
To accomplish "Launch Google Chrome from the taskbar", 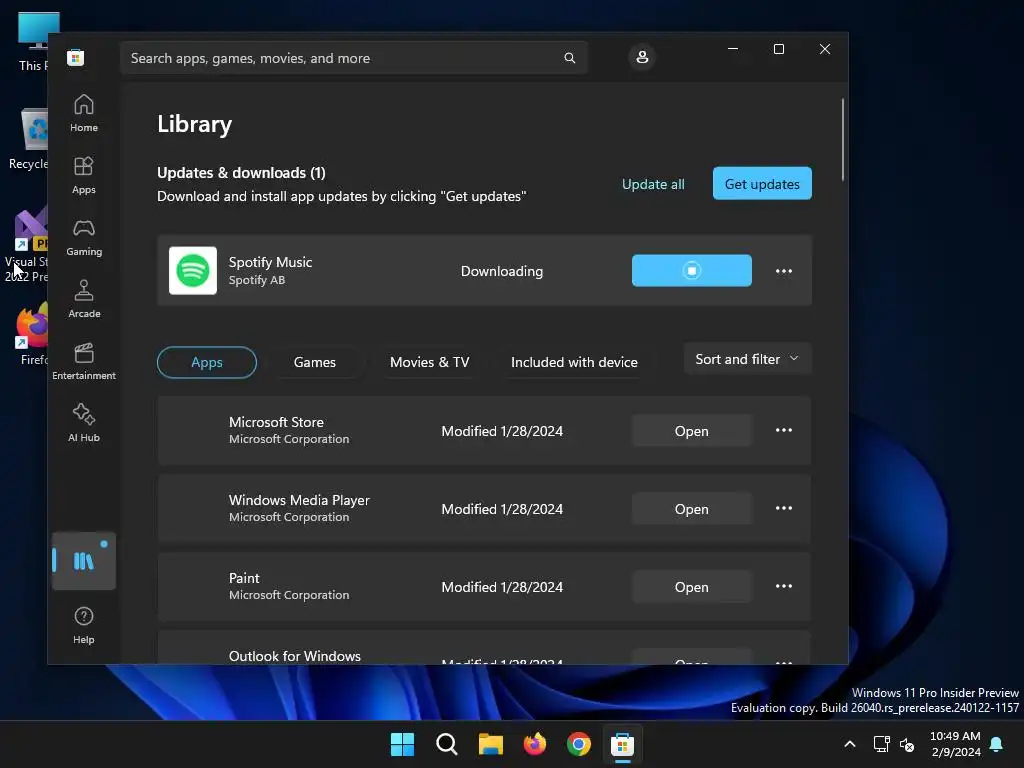I will [579, 744].
